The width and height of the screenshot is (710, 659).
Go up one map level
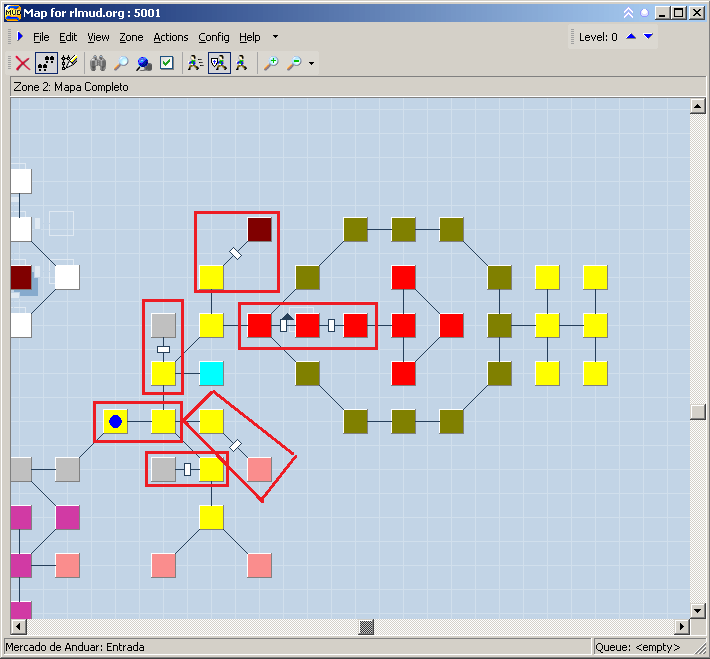point(631,37)
